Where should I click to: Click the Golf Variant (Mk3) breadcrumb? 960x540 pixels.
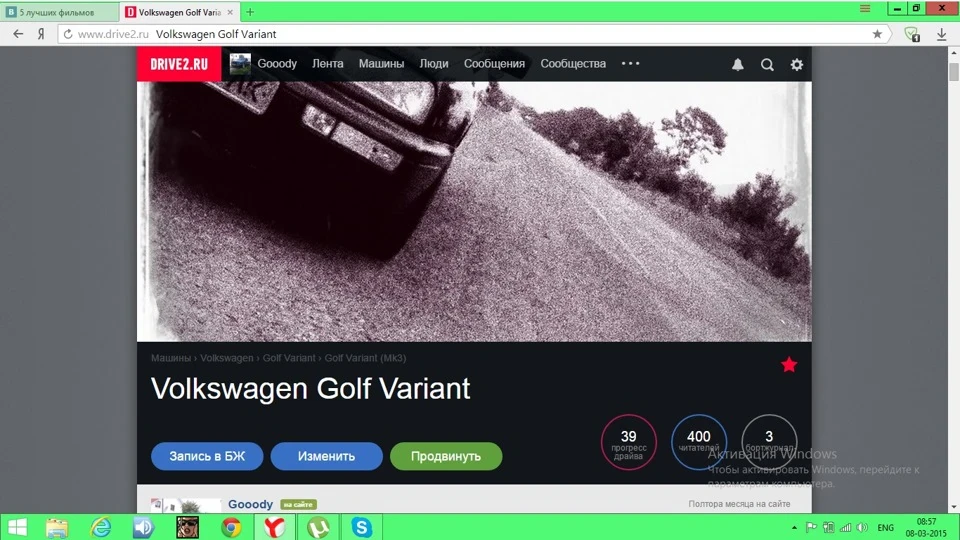tap(365, 358)
